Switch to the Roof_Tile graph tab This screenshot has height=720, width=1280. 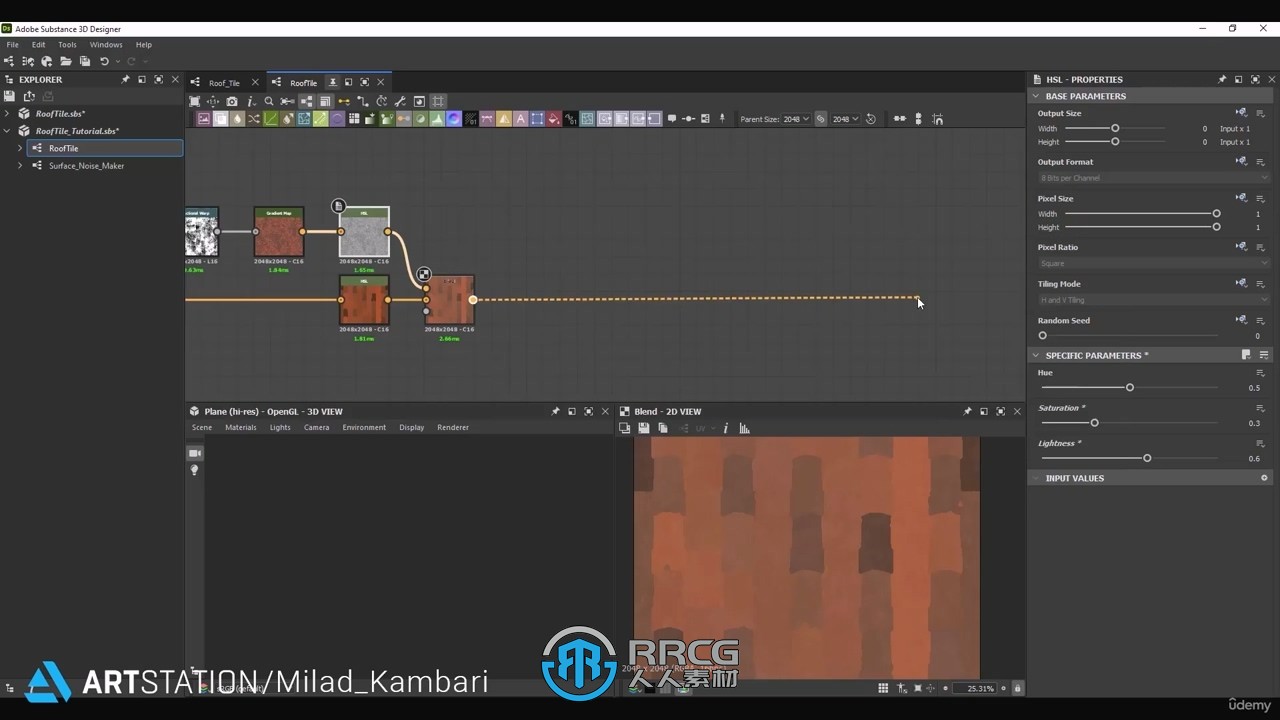(224, 83)
